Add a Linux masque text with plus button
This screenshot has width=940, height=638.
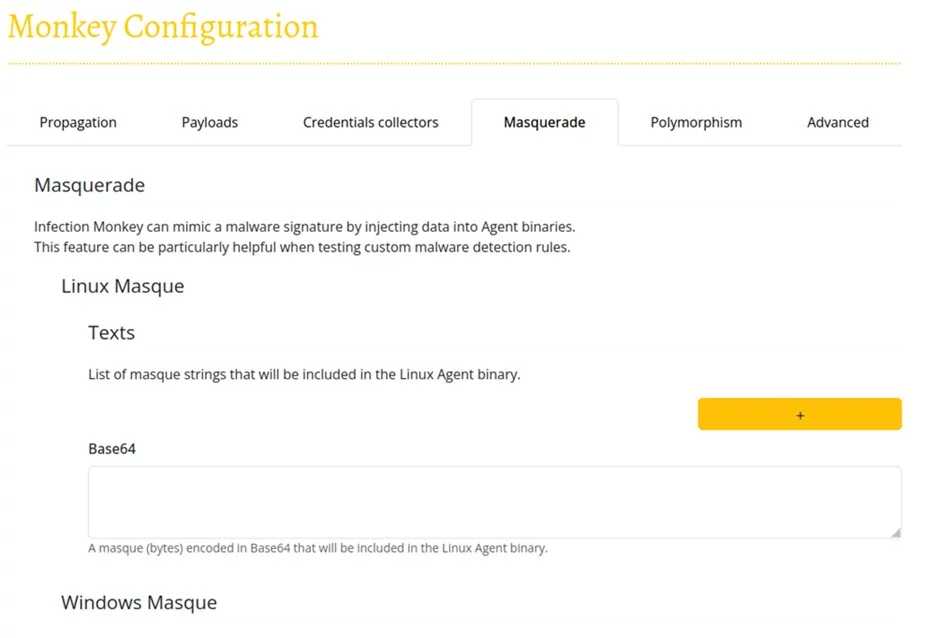pos(799,414)
